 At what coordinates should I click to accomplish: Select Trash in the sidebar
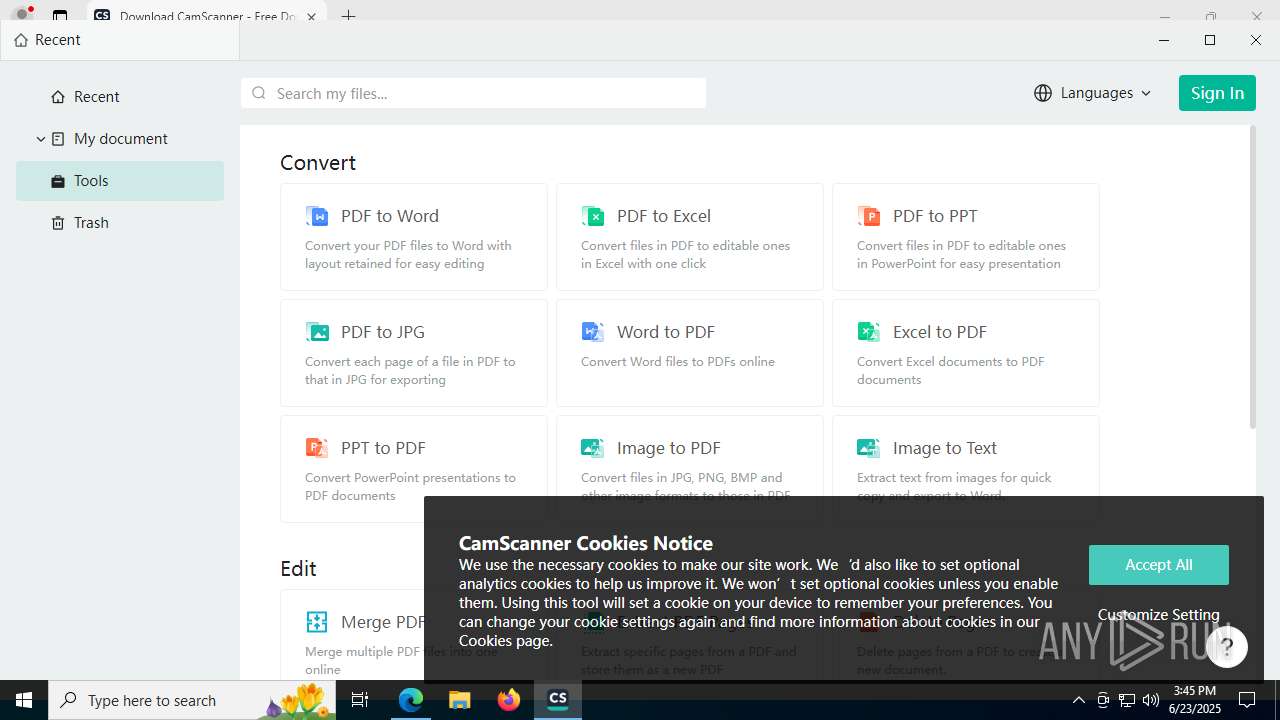point(120,223)
